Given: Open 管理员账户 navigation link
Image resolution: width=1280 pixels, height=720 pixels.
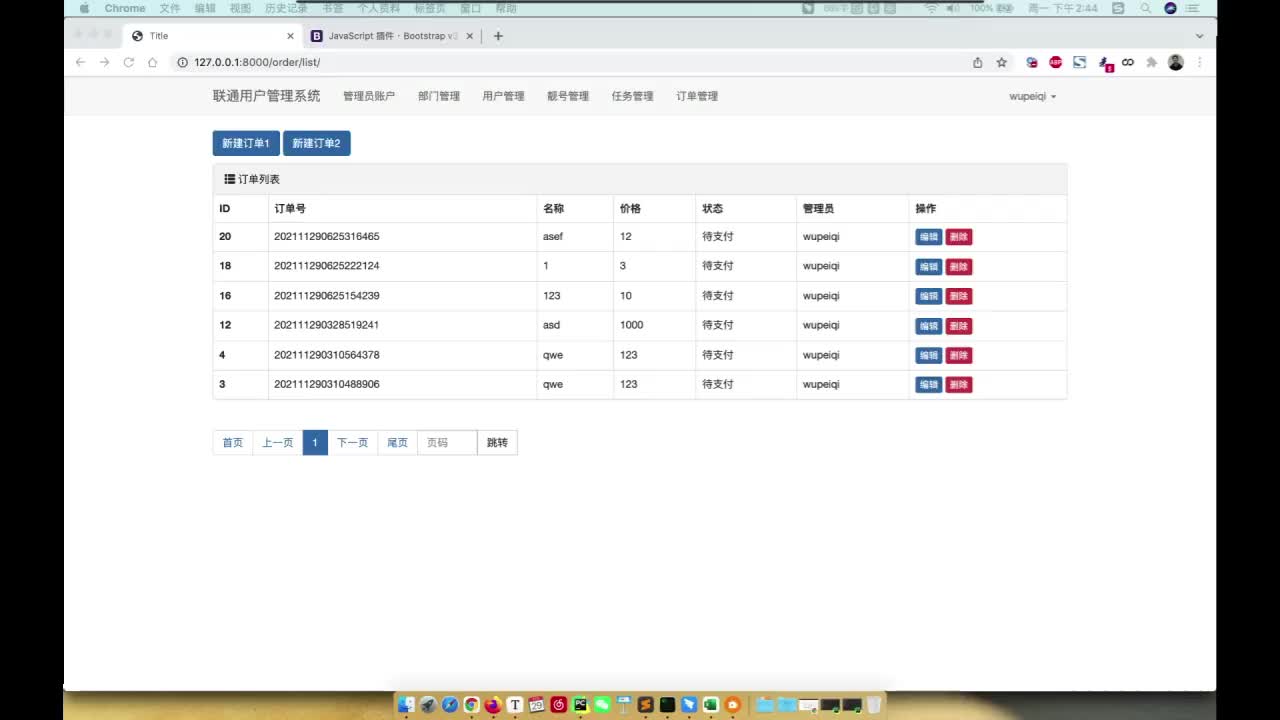Looking at the screenshot, I should tap(369, 96).
